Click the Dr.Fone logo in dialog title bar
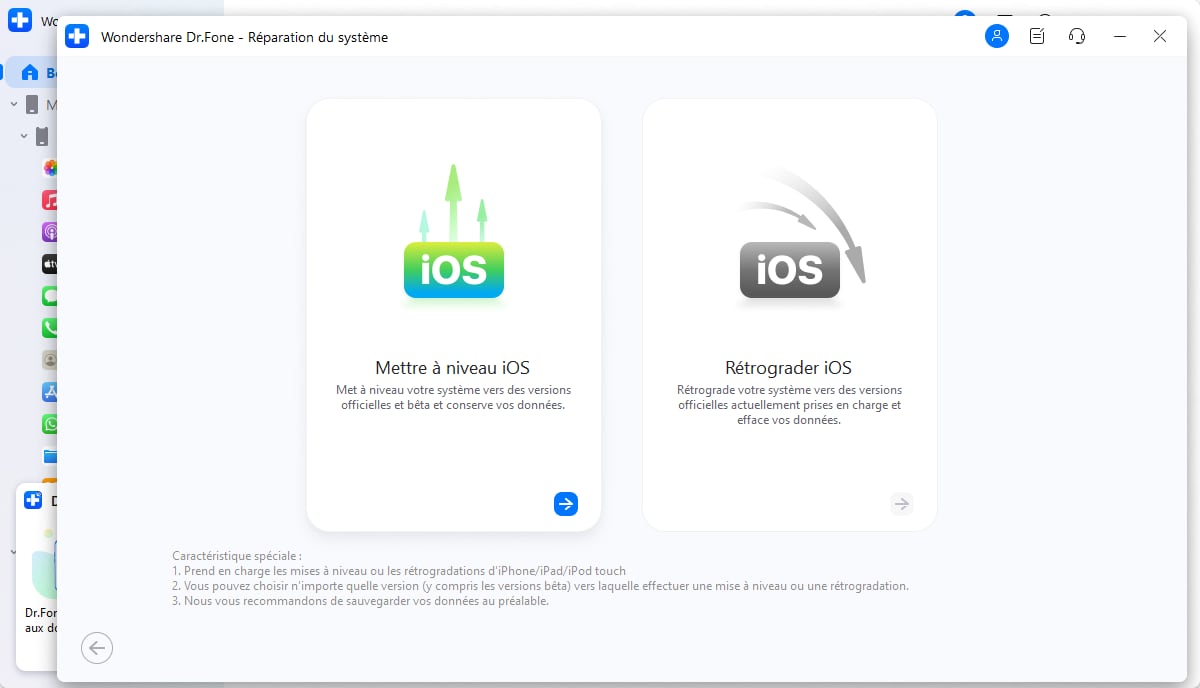 [77, 36]
